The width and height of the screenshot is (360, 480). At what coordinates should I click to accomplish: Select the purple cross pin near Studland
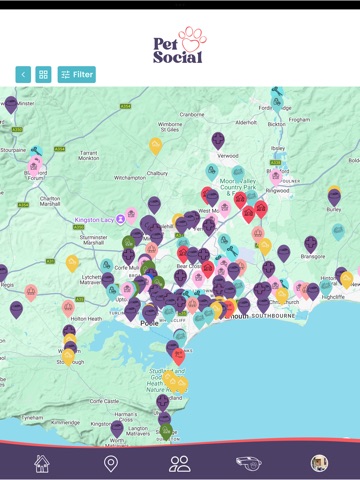(163, 402)
